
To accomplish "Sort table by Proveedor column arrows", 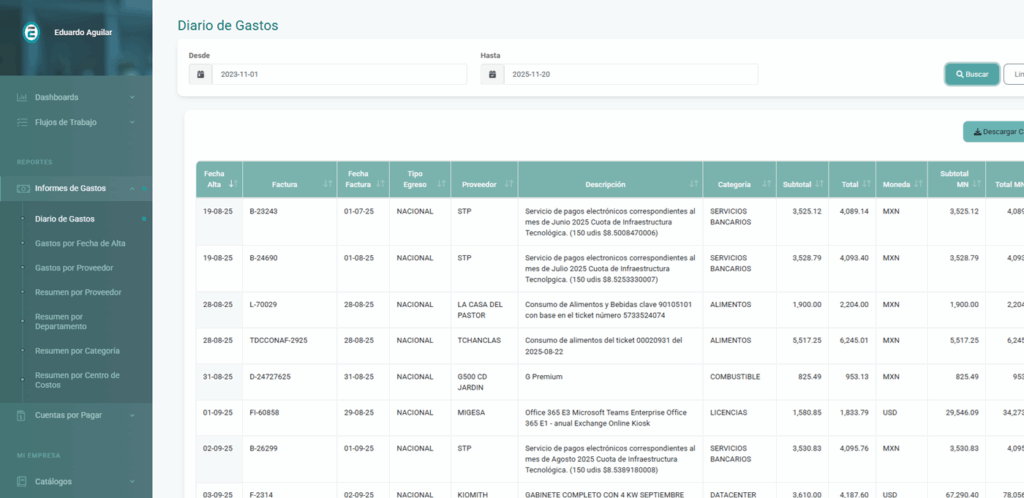I will 509,184.
